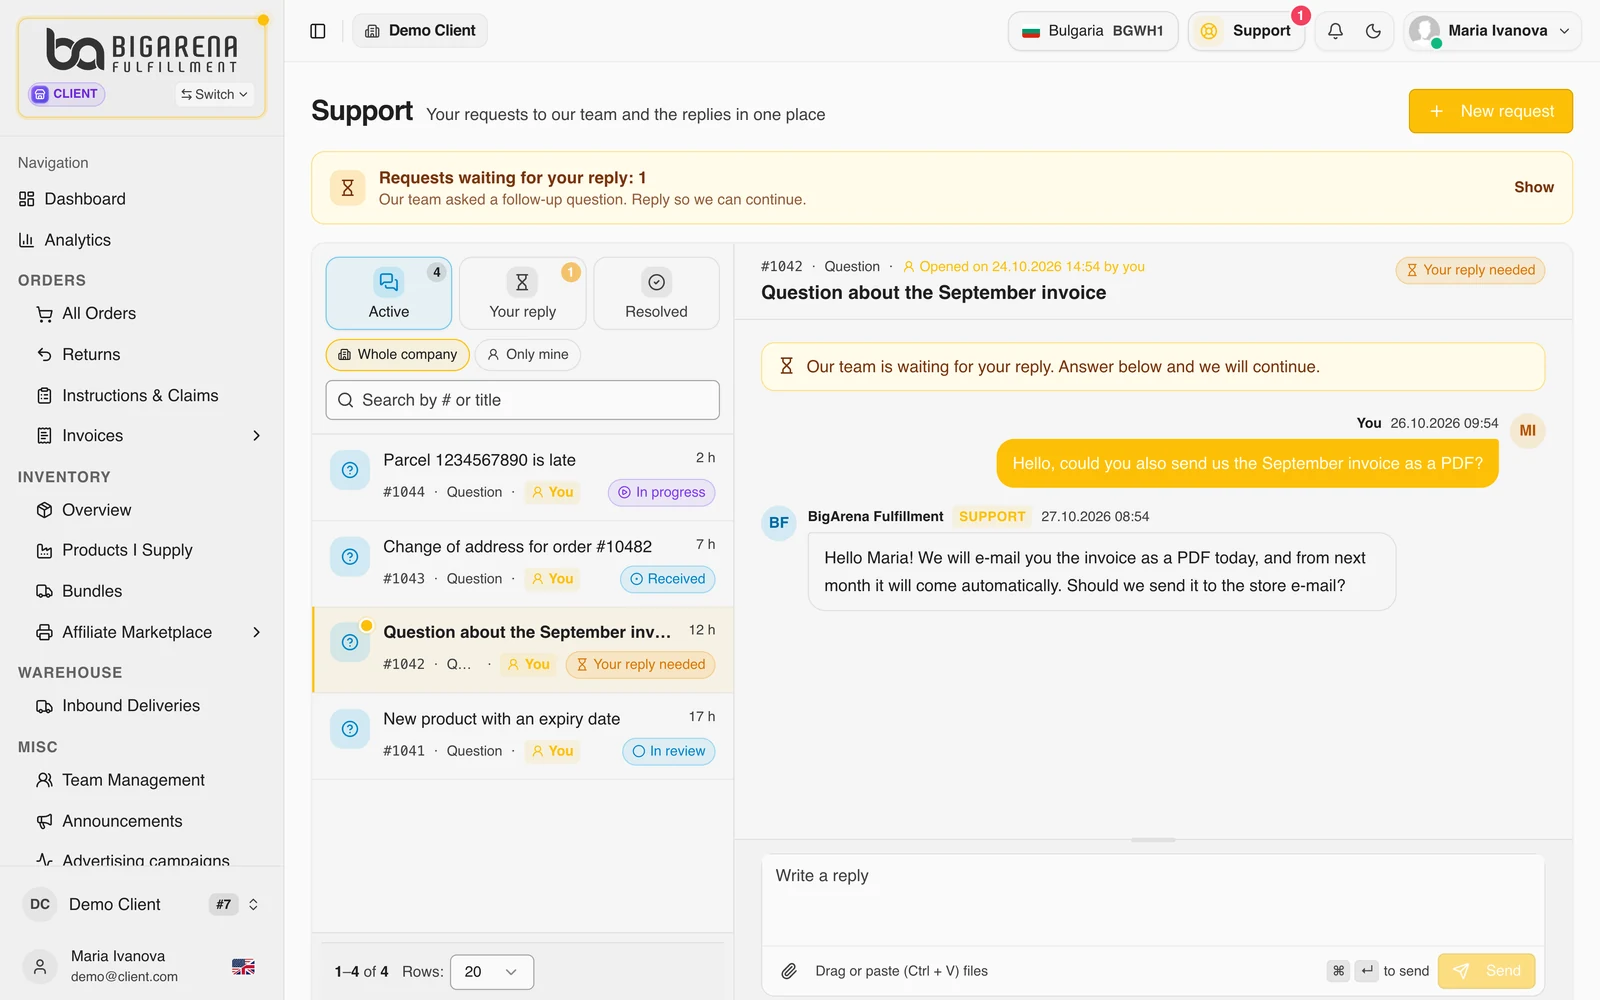
Task: Switch to dark mode moon icon
Action: click(1373, 31)
